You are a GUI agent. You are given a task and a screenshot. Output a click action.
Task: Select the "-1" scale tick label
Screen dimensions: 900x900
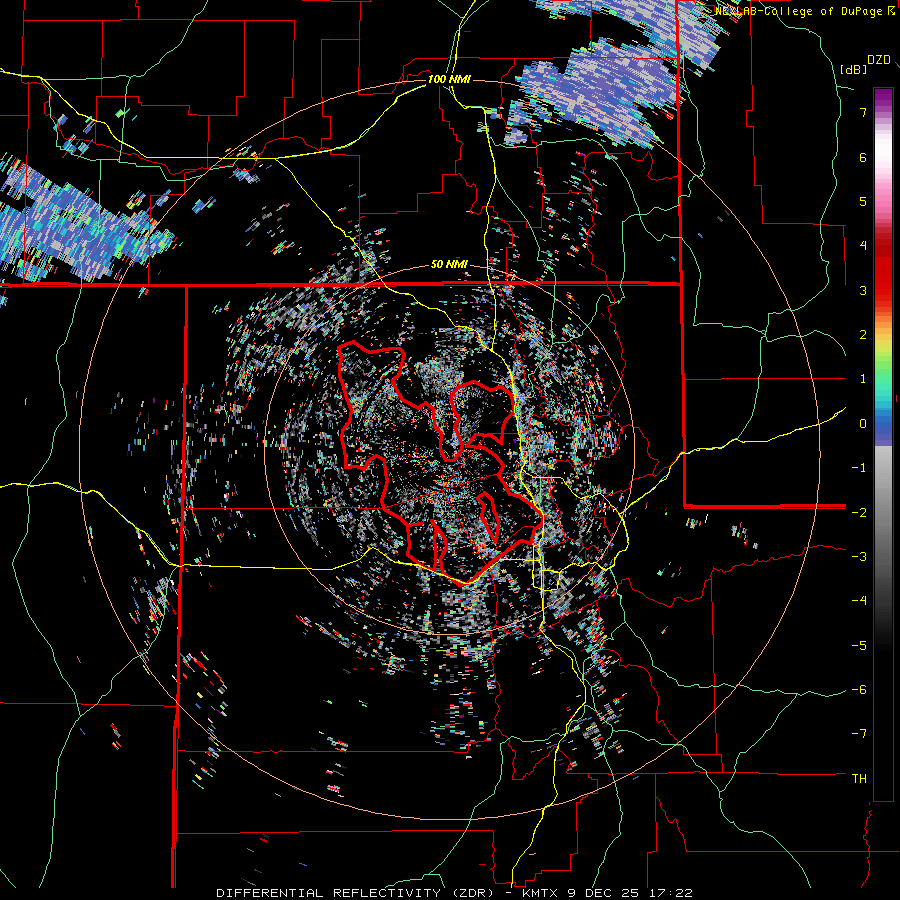tap(859, 468)
